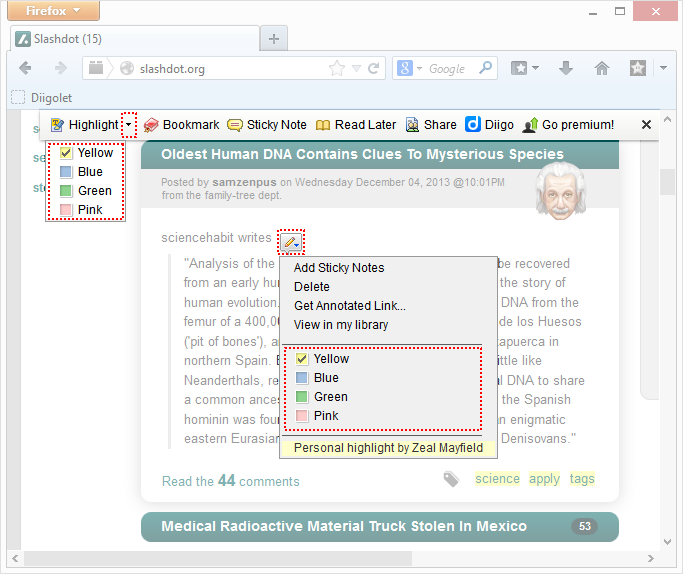Click the Sticky Note icon
Image resolution: width=683 pixels, height=574 pixels.
pos(235,125)
